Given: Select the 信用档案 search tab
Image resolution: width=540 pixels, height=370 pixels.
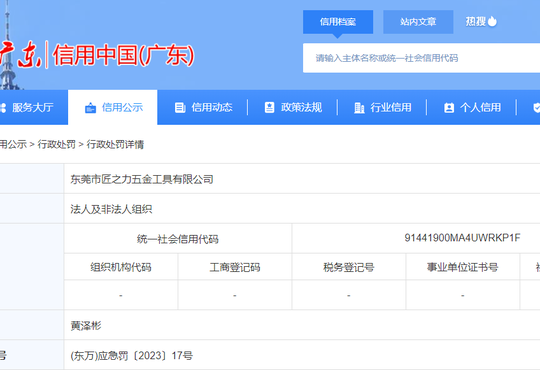Looking at the screenshot, I should [x=338, y=22].
